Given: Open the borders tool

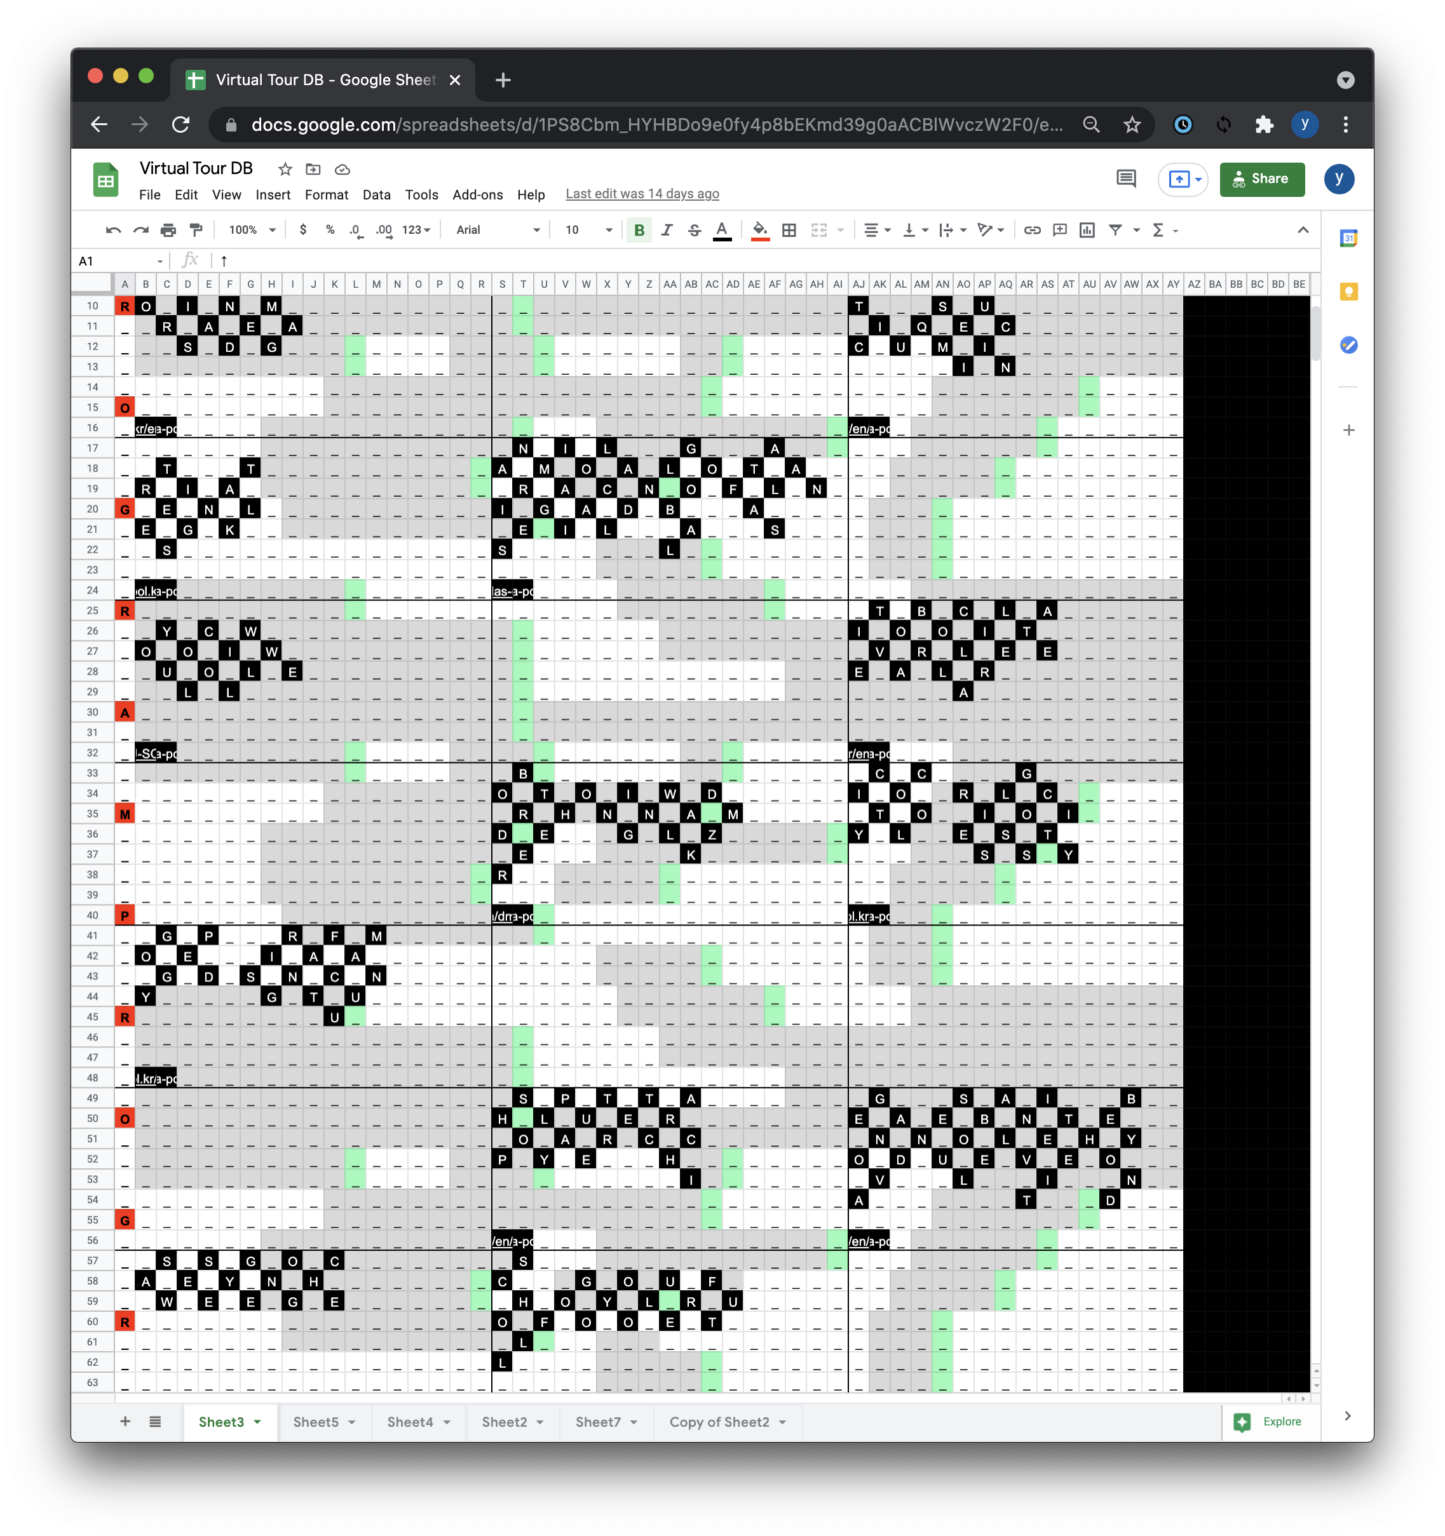Looking at the screenshot, I should click(x=789, y=230).
